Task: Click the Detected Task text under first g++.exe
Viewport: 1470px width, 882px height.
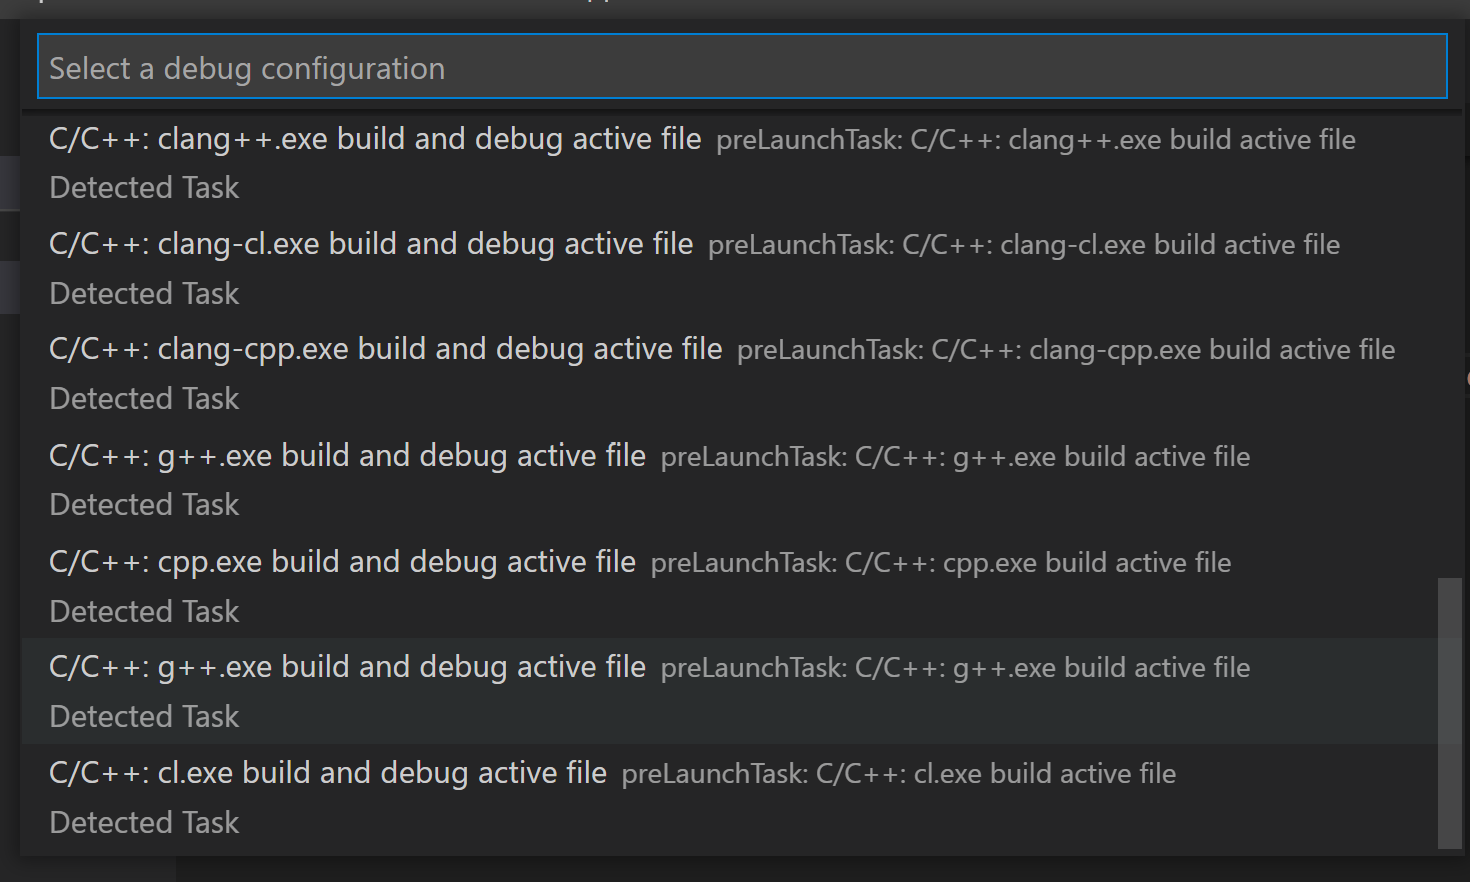Action: click(x=143, y=504)
